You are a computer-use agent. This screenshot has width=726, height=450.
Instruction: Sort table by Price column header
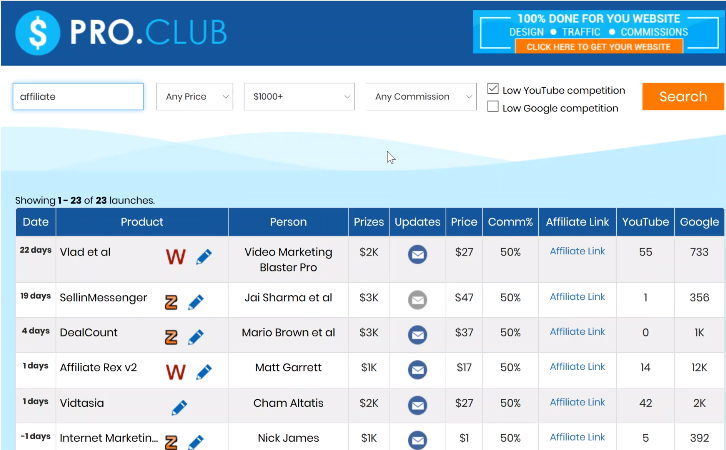pos(464,222)
